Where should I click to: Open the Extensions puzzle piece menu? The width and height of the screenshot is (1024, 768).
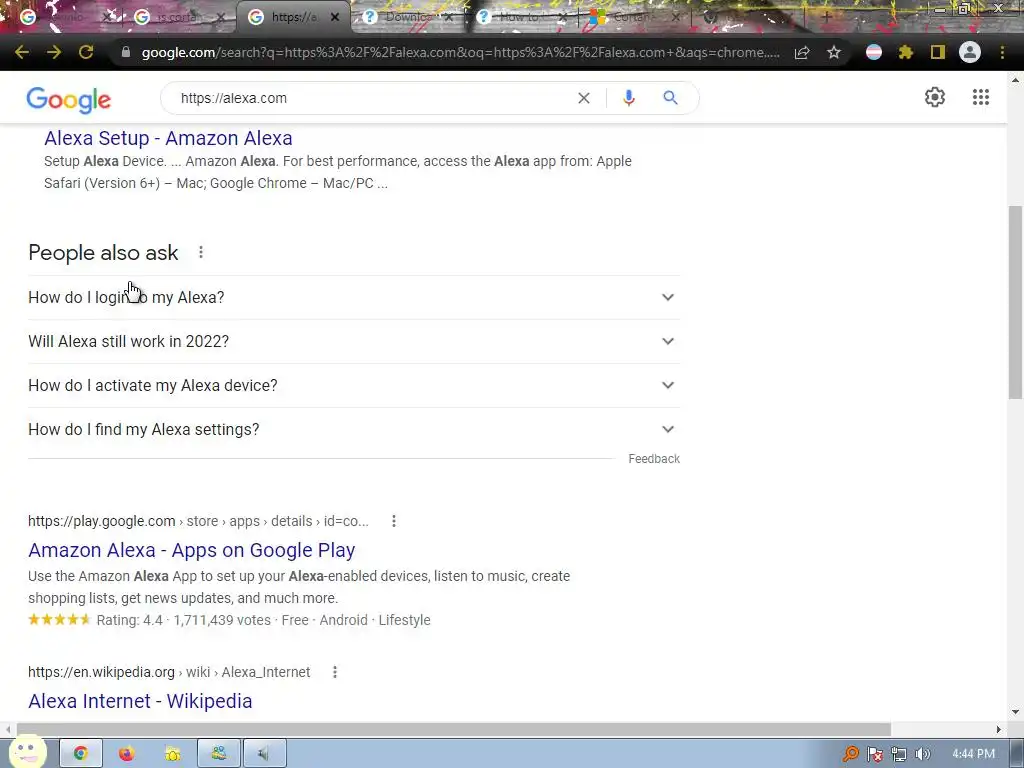[906, 52]
